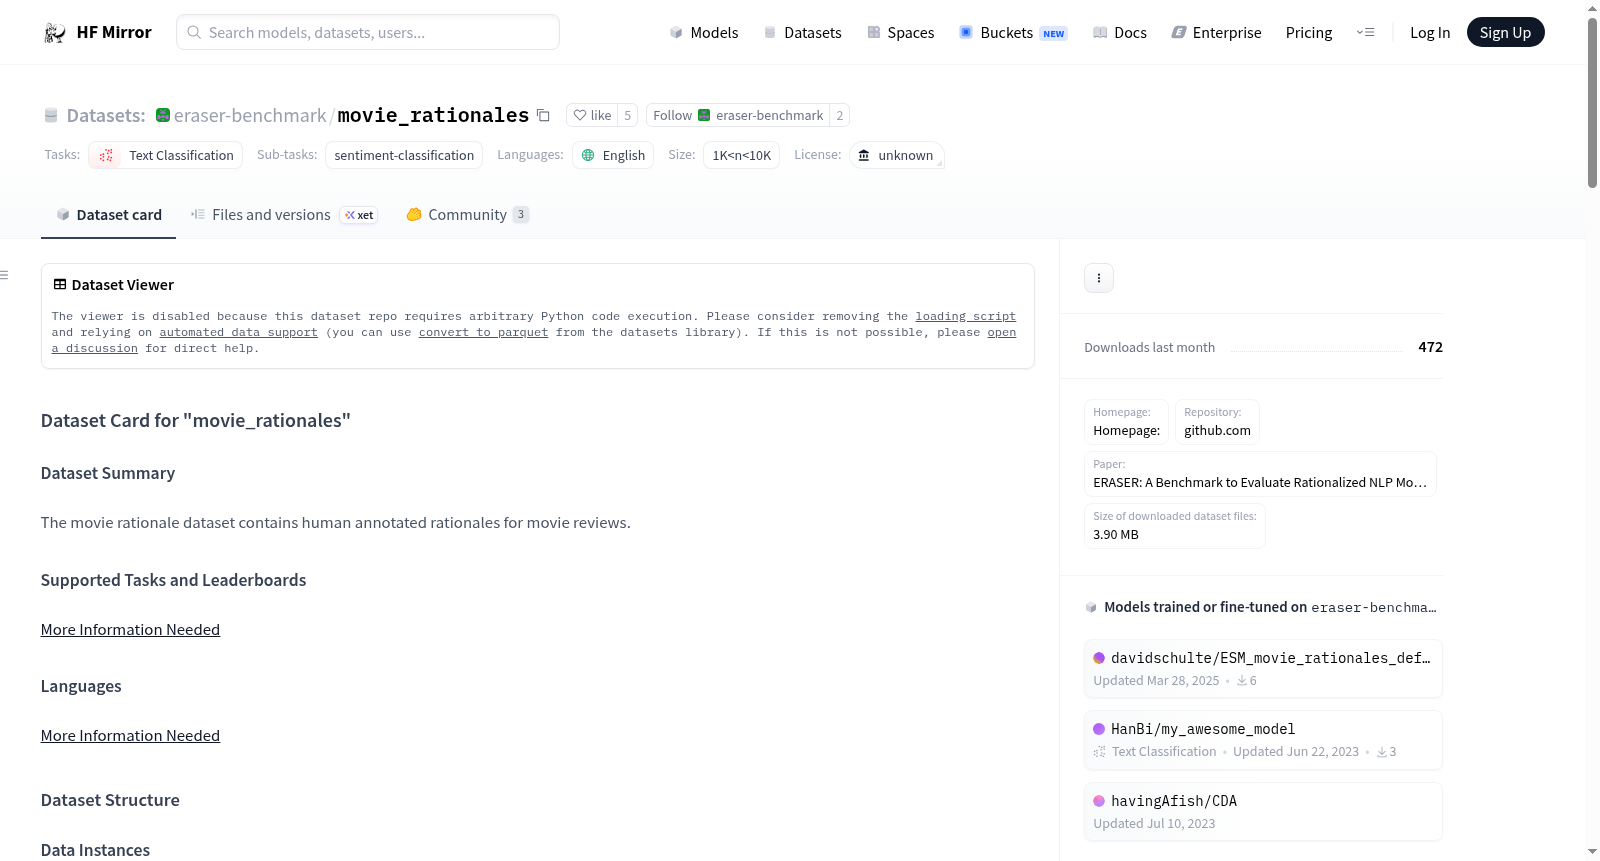This screenshot has height=861, width=1600.
Task: Click the Sign Up button
Action: [1505, 32]
